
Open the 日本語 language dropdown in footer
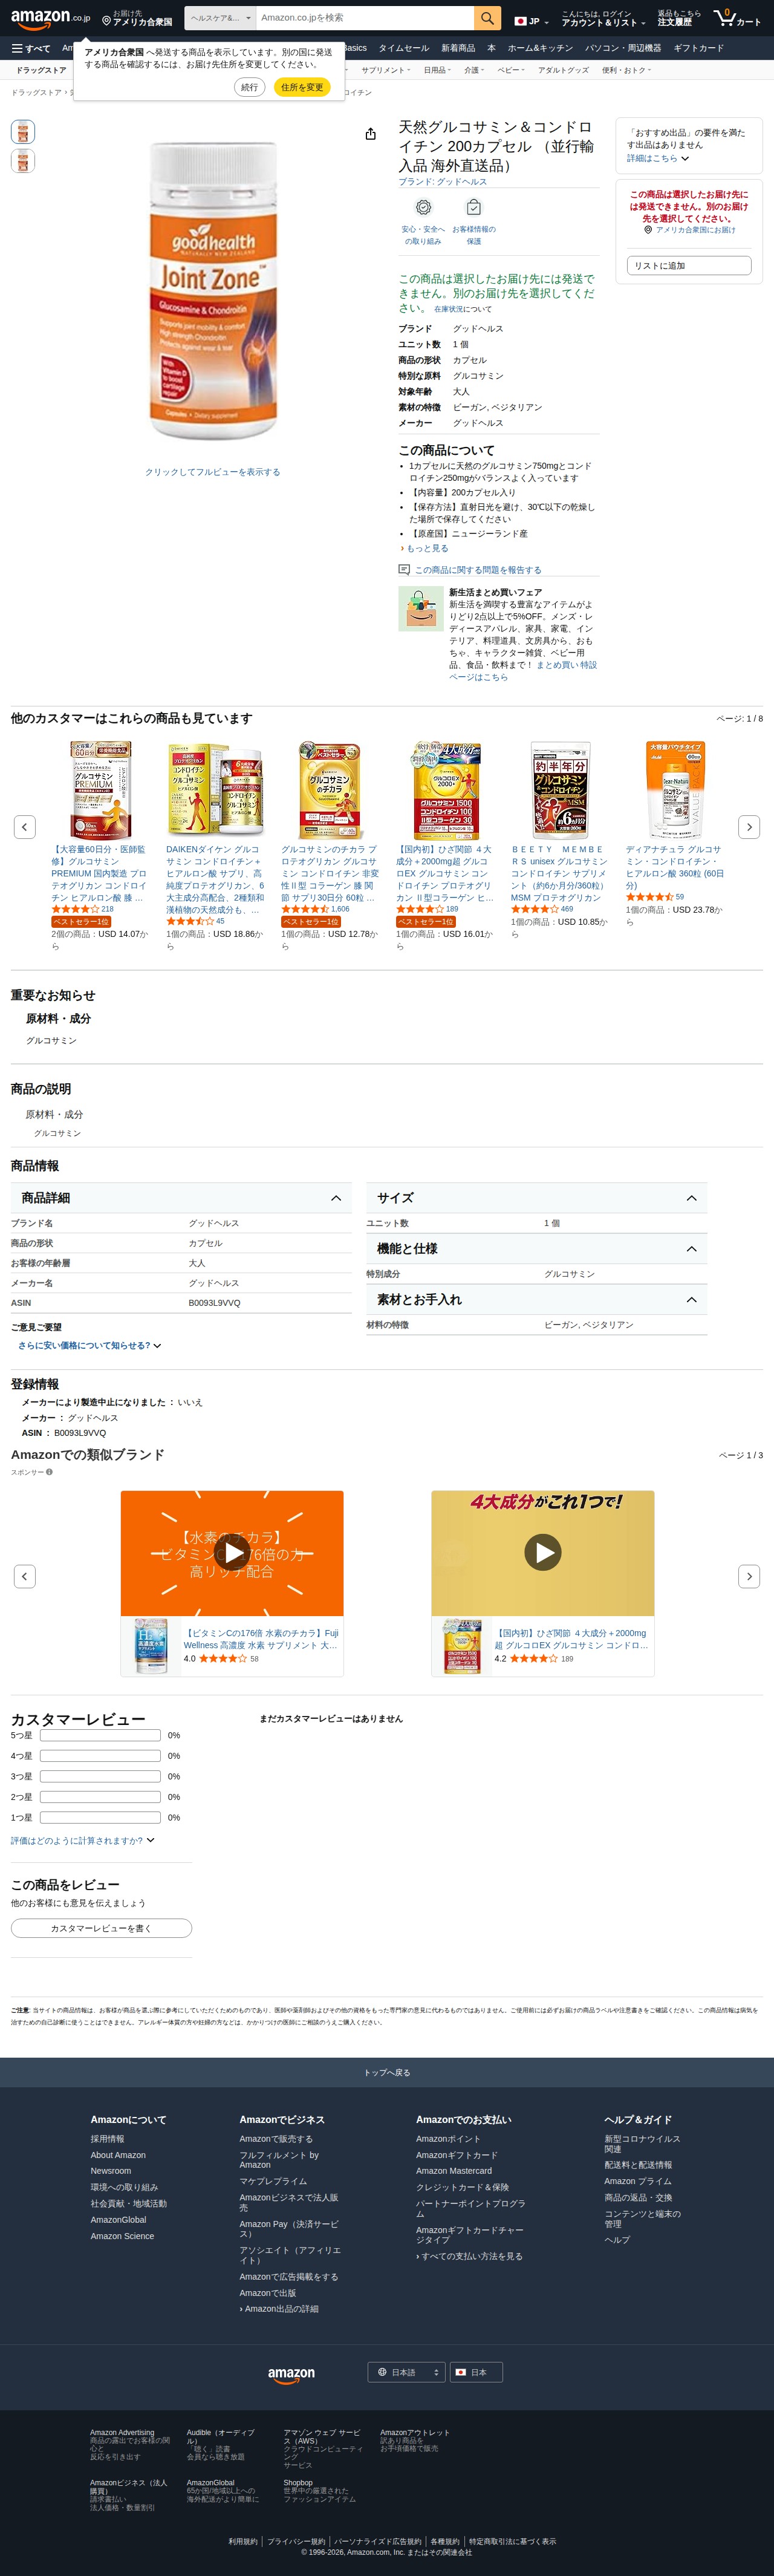406,2372
